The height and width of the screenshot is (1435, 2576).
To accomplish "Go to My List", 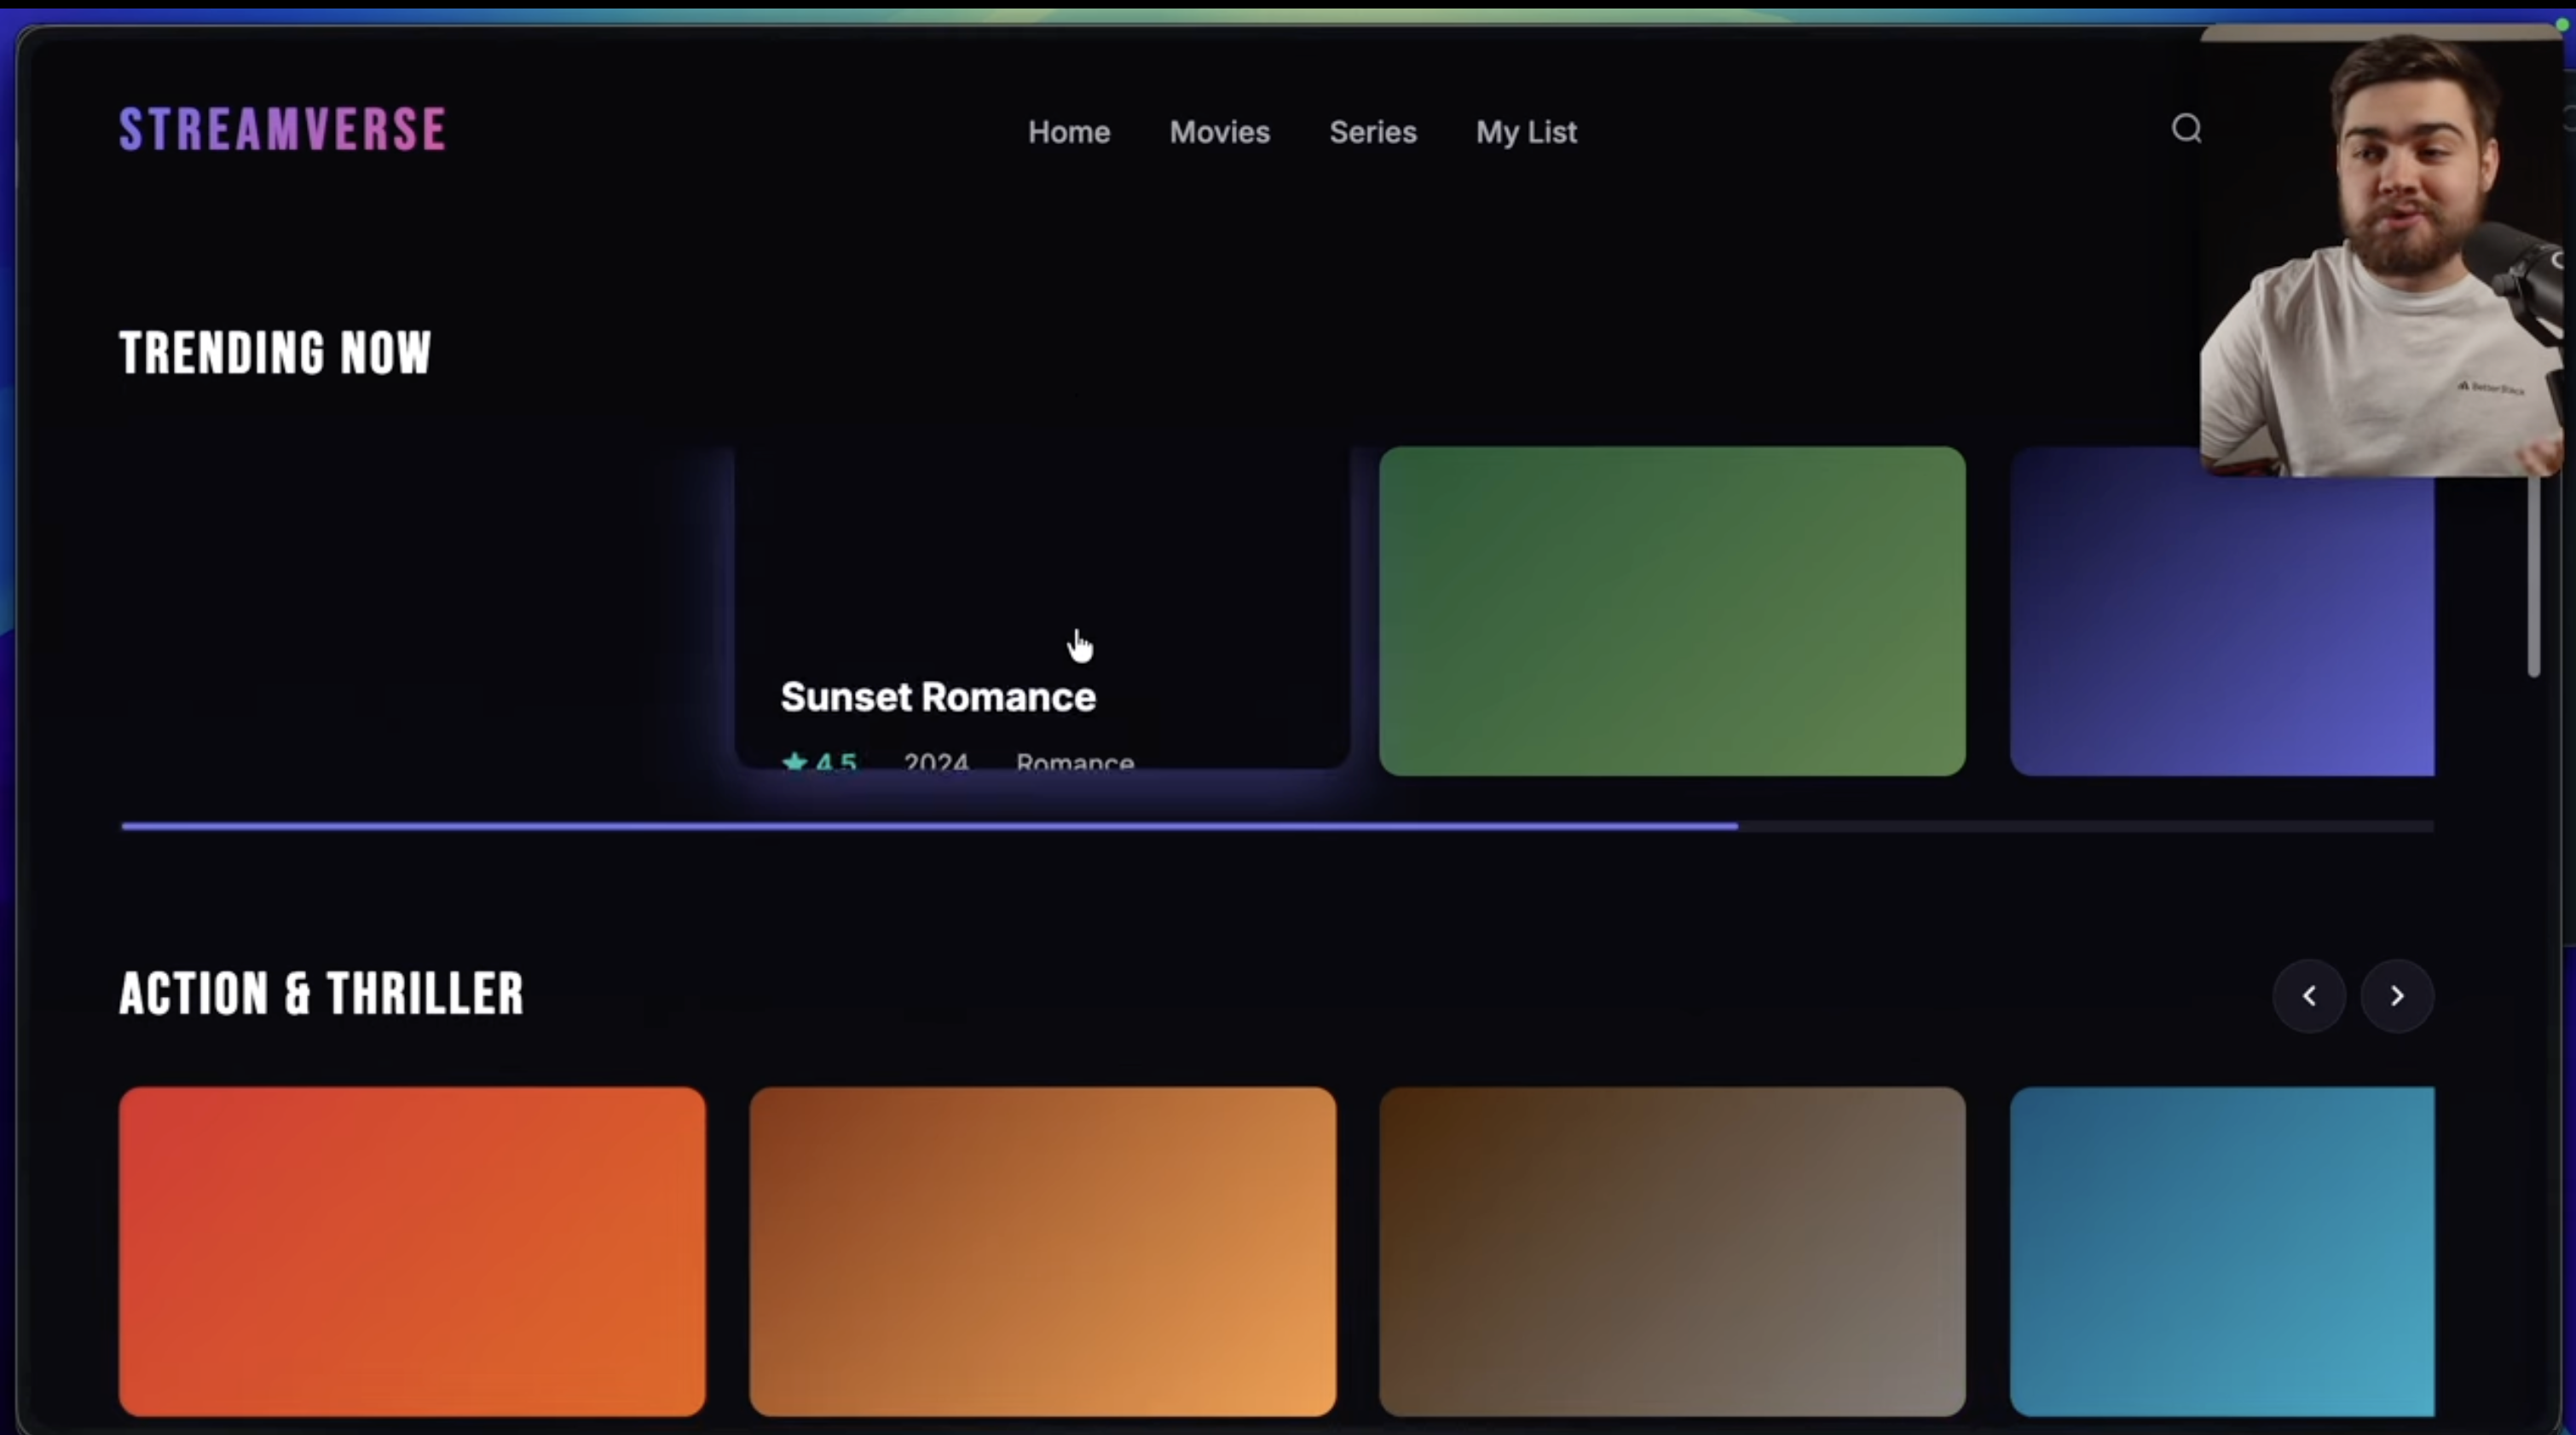I will pos(1526,132).
